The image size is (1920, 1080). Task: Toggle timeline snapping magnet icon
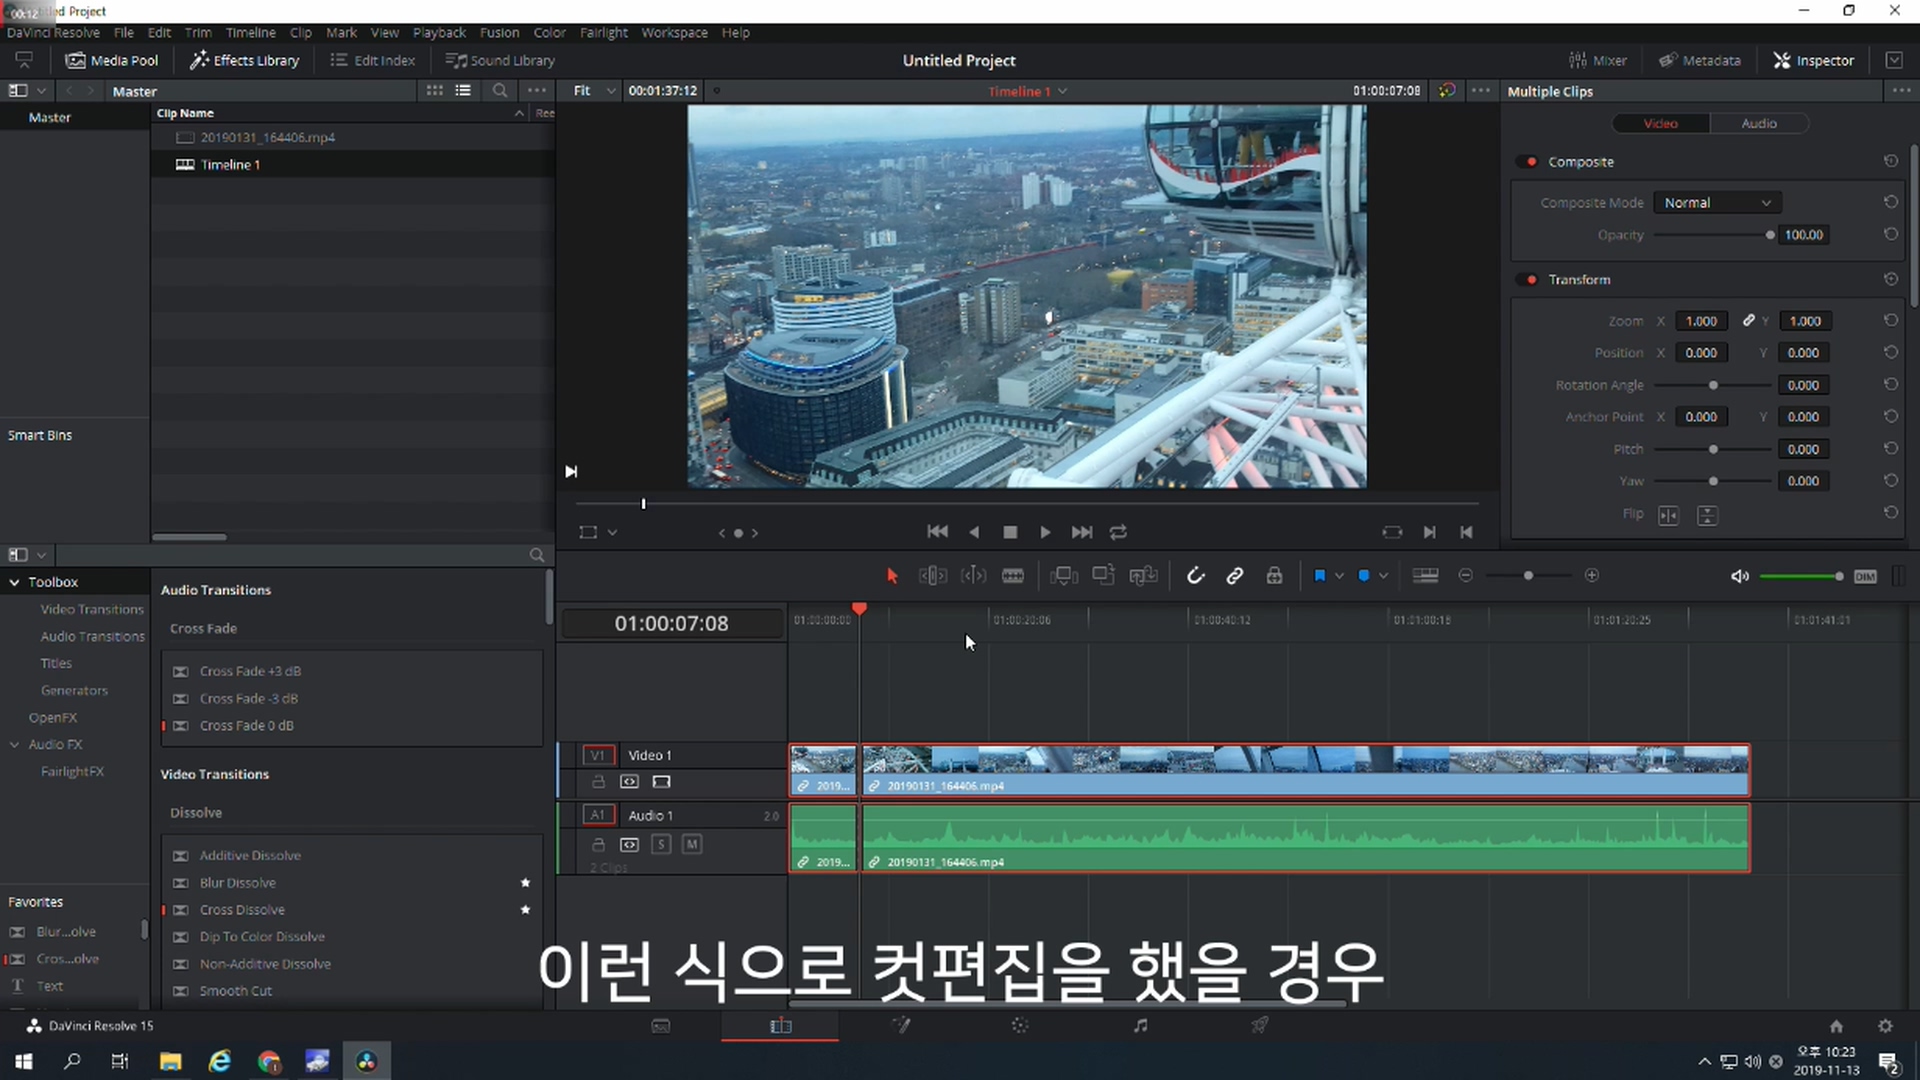(x=1195, y=576)
